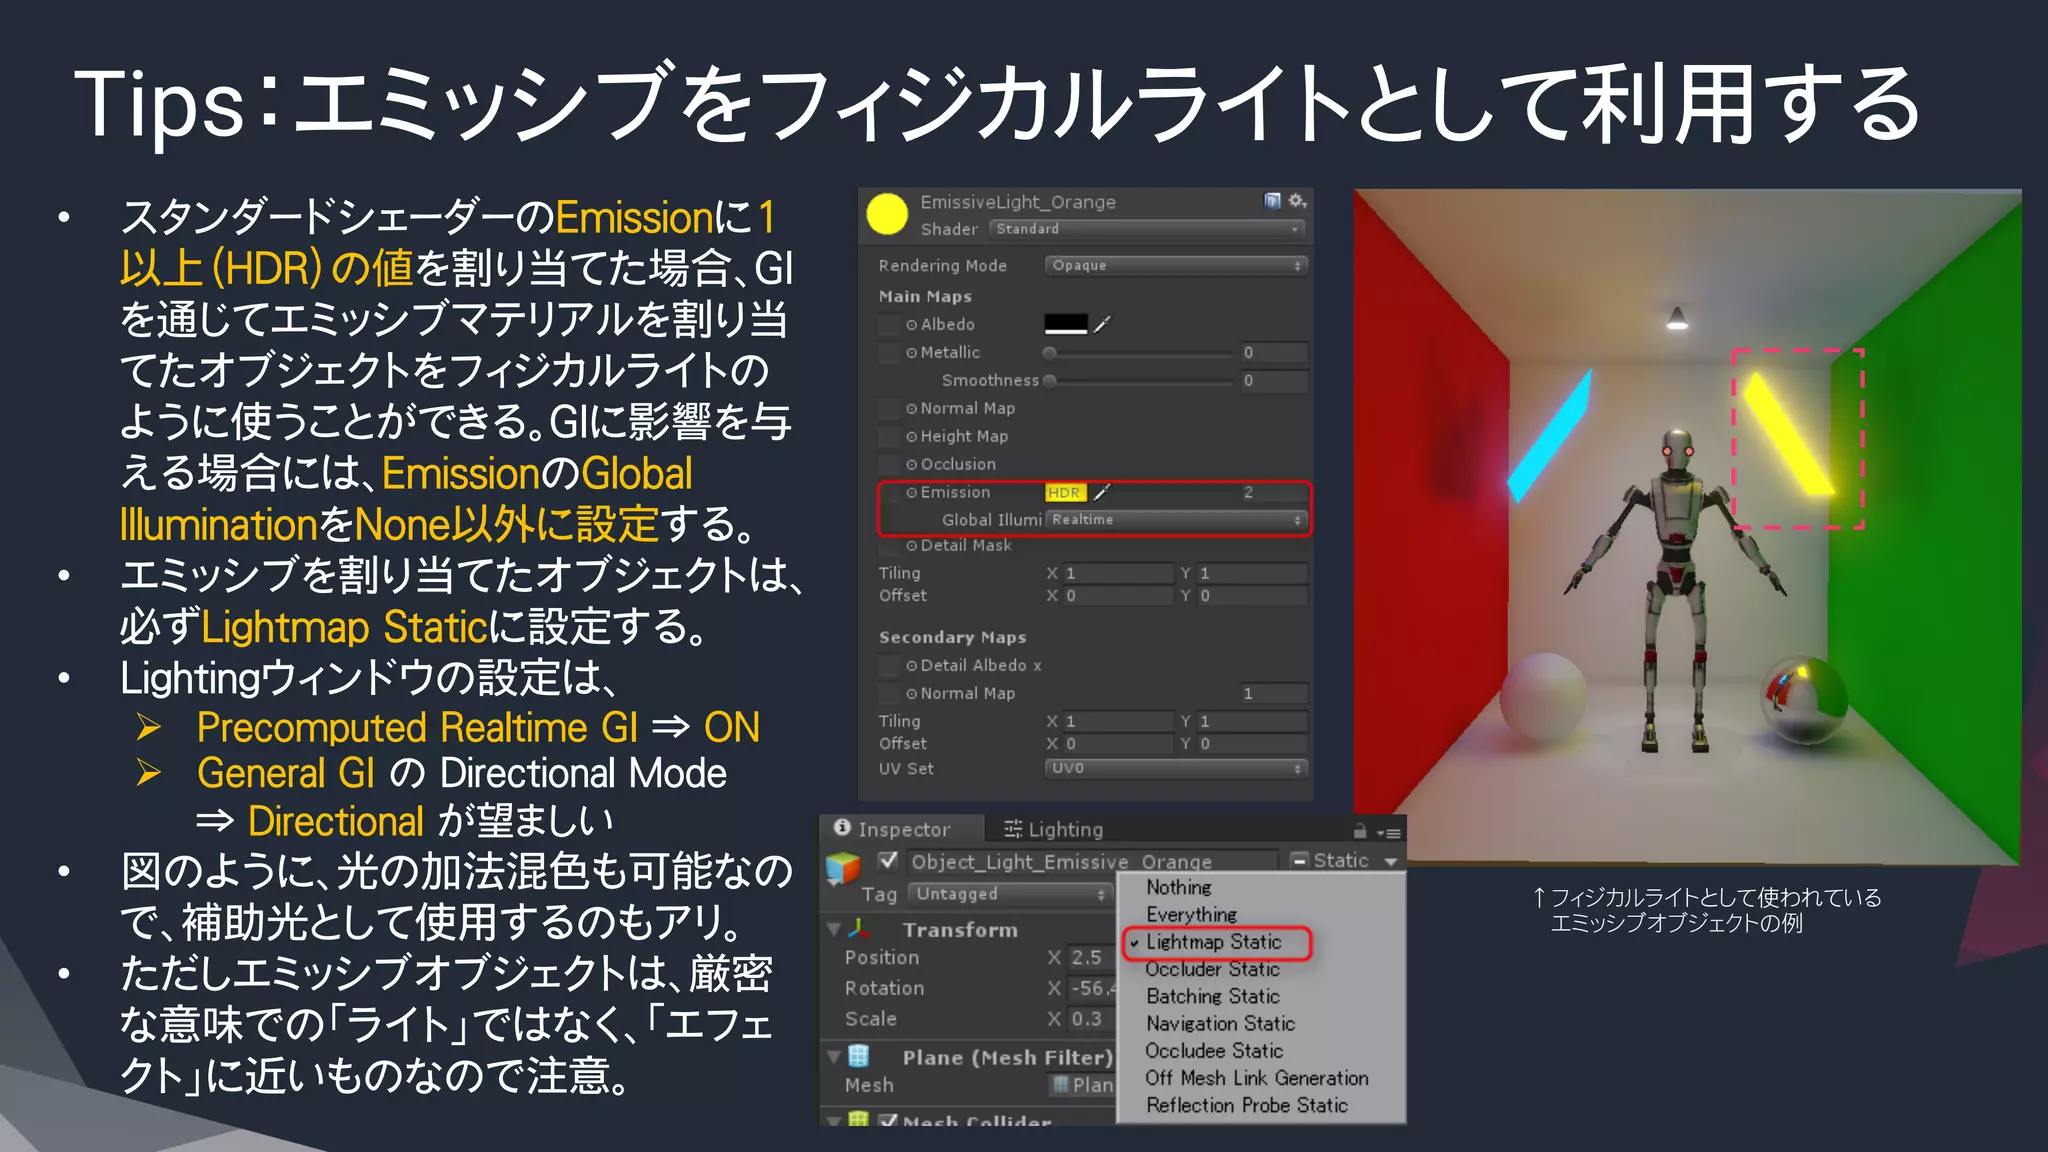
Task: Collapse the Plane Mesh Filter component
Action: click(x=833, y=1056)
